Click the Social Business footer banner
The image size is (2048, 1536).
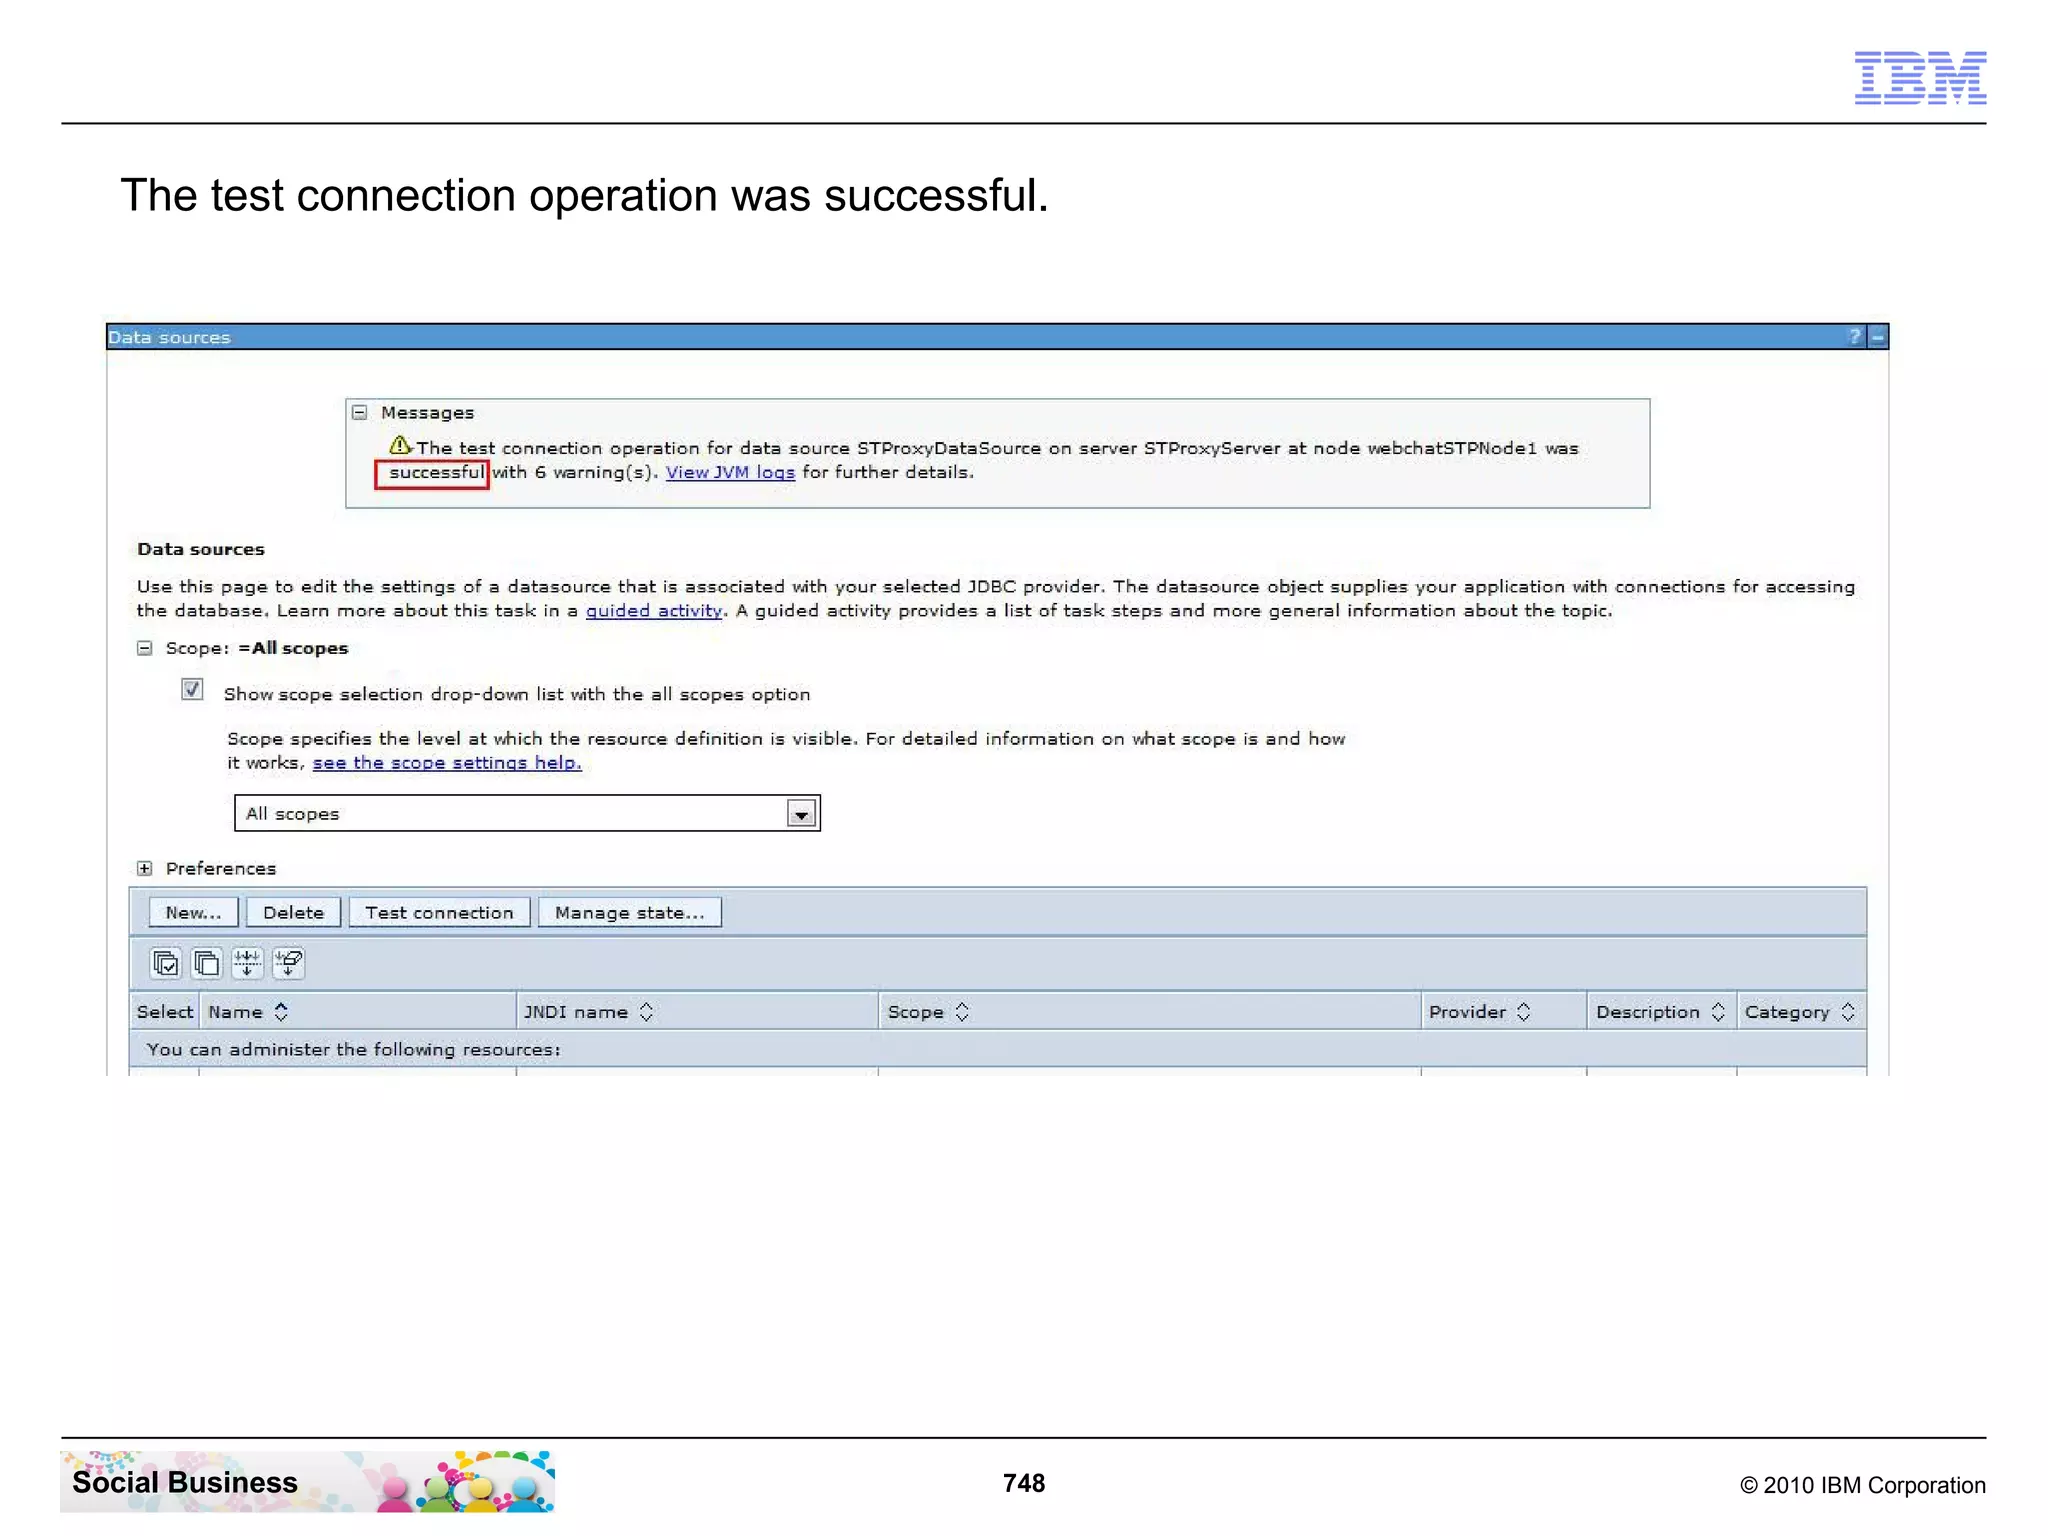pos(307,1481)
